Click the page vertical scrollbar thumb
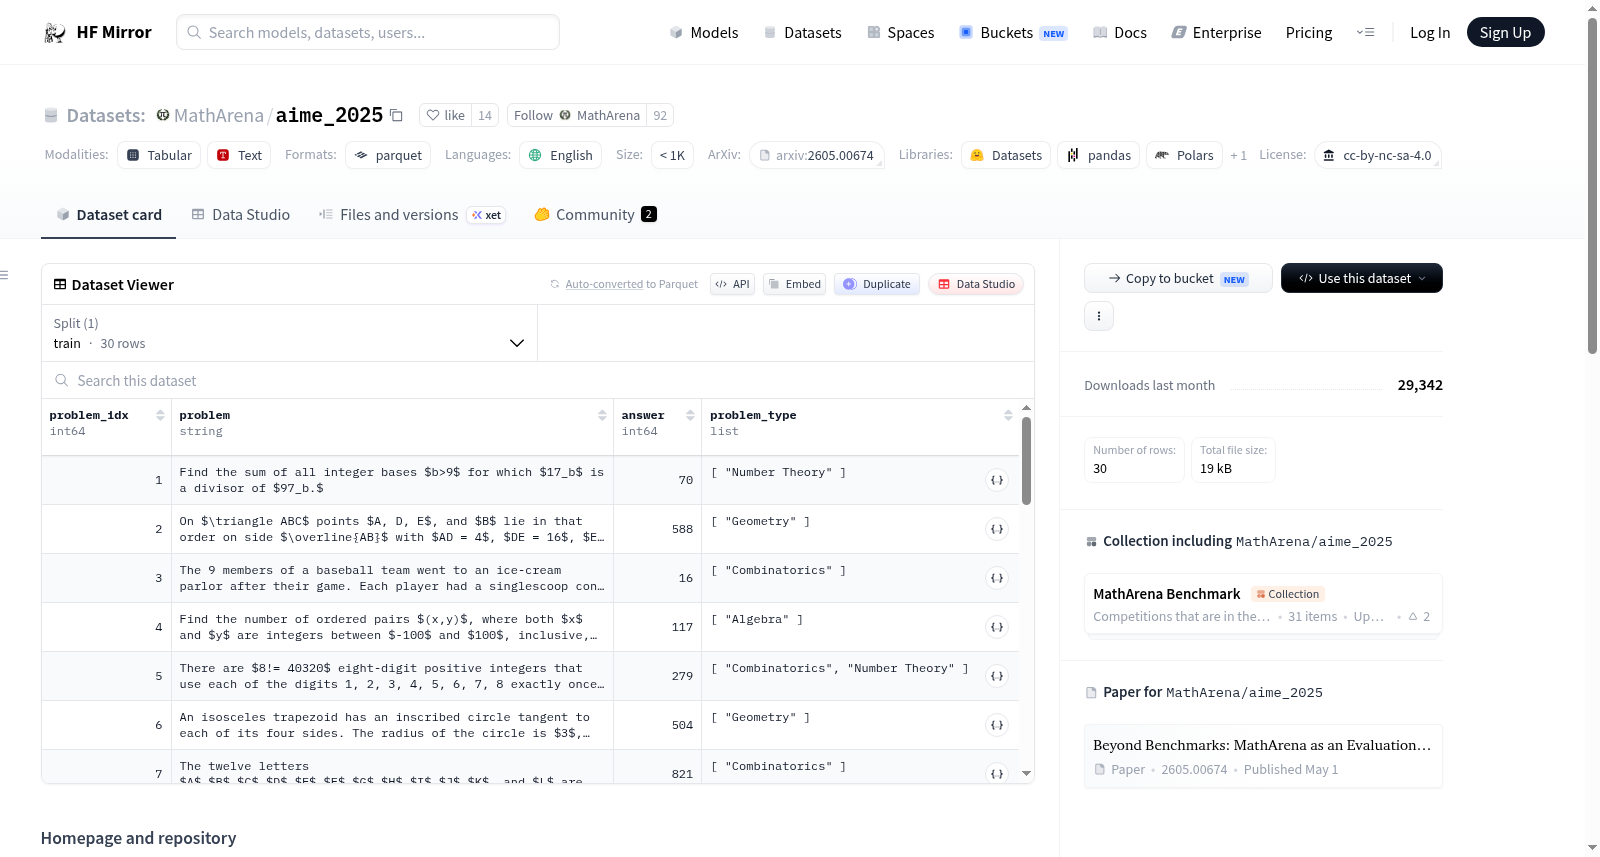This screenshot has width=1600, height=857. 1592,186
